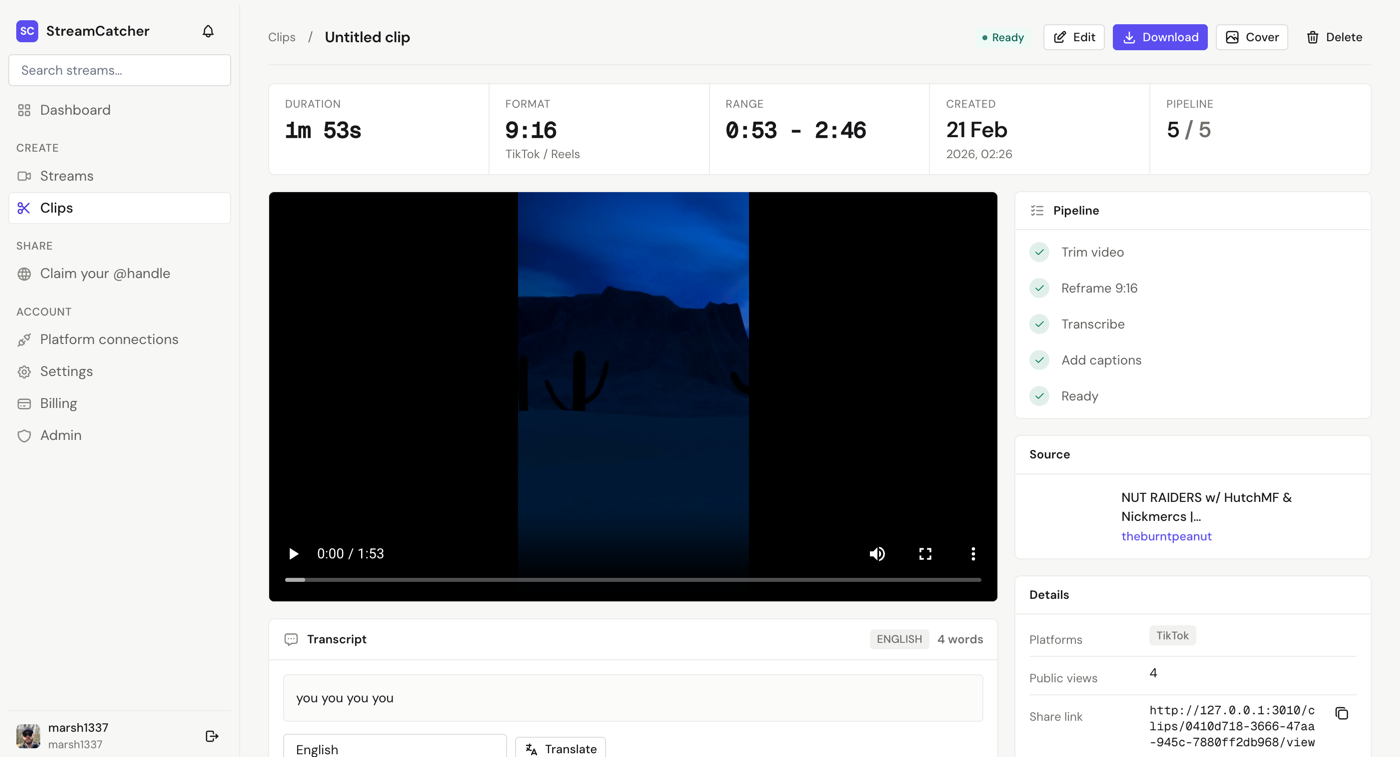Click the marsh1337 profile avatar
The width and height of the screenshot is (1400, 757).
(x=28, y=736)
